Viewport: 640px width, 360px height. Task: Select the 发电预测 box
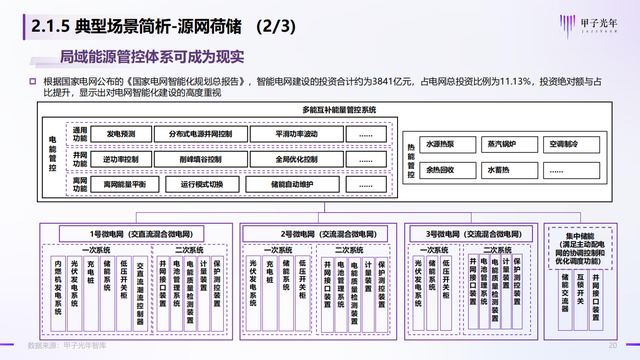point(121,134)
